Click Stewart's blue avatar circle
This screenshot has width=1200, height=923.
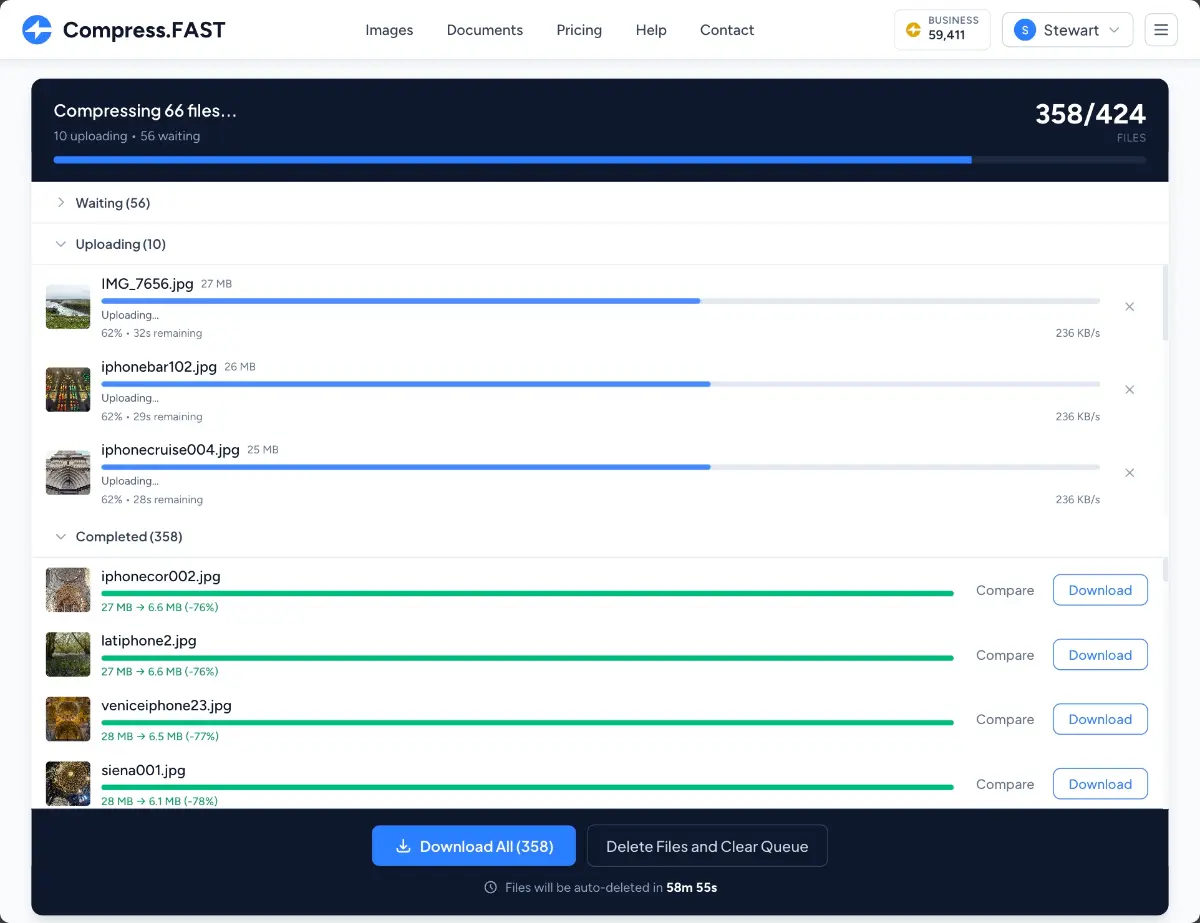pos(1024,29)
